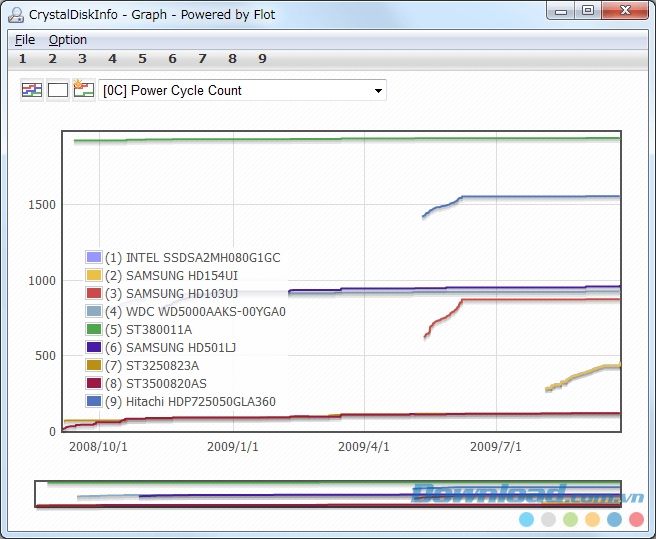This screenshot has height=539, width=656.
Task: Click the overview range selector graph below chart
Action: pyautogui.click(x=328, y=494)
